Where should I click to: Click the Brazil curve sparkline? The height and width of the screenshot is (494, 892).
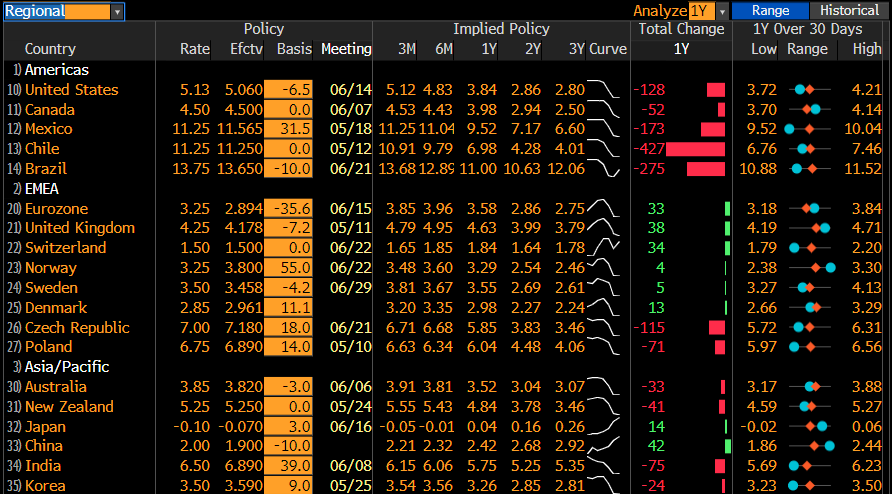[x=603, y=168]
